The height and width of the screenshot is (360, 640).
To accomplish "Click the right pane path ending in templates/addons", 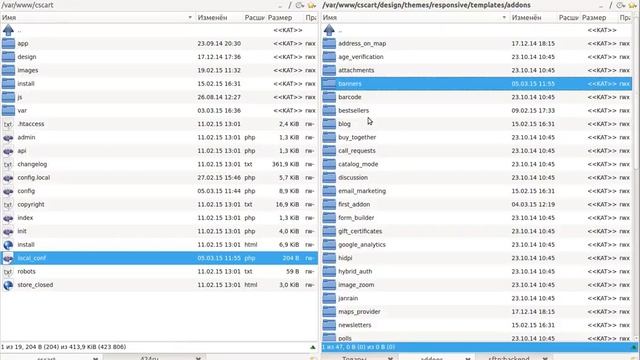I will coord(427,5).
